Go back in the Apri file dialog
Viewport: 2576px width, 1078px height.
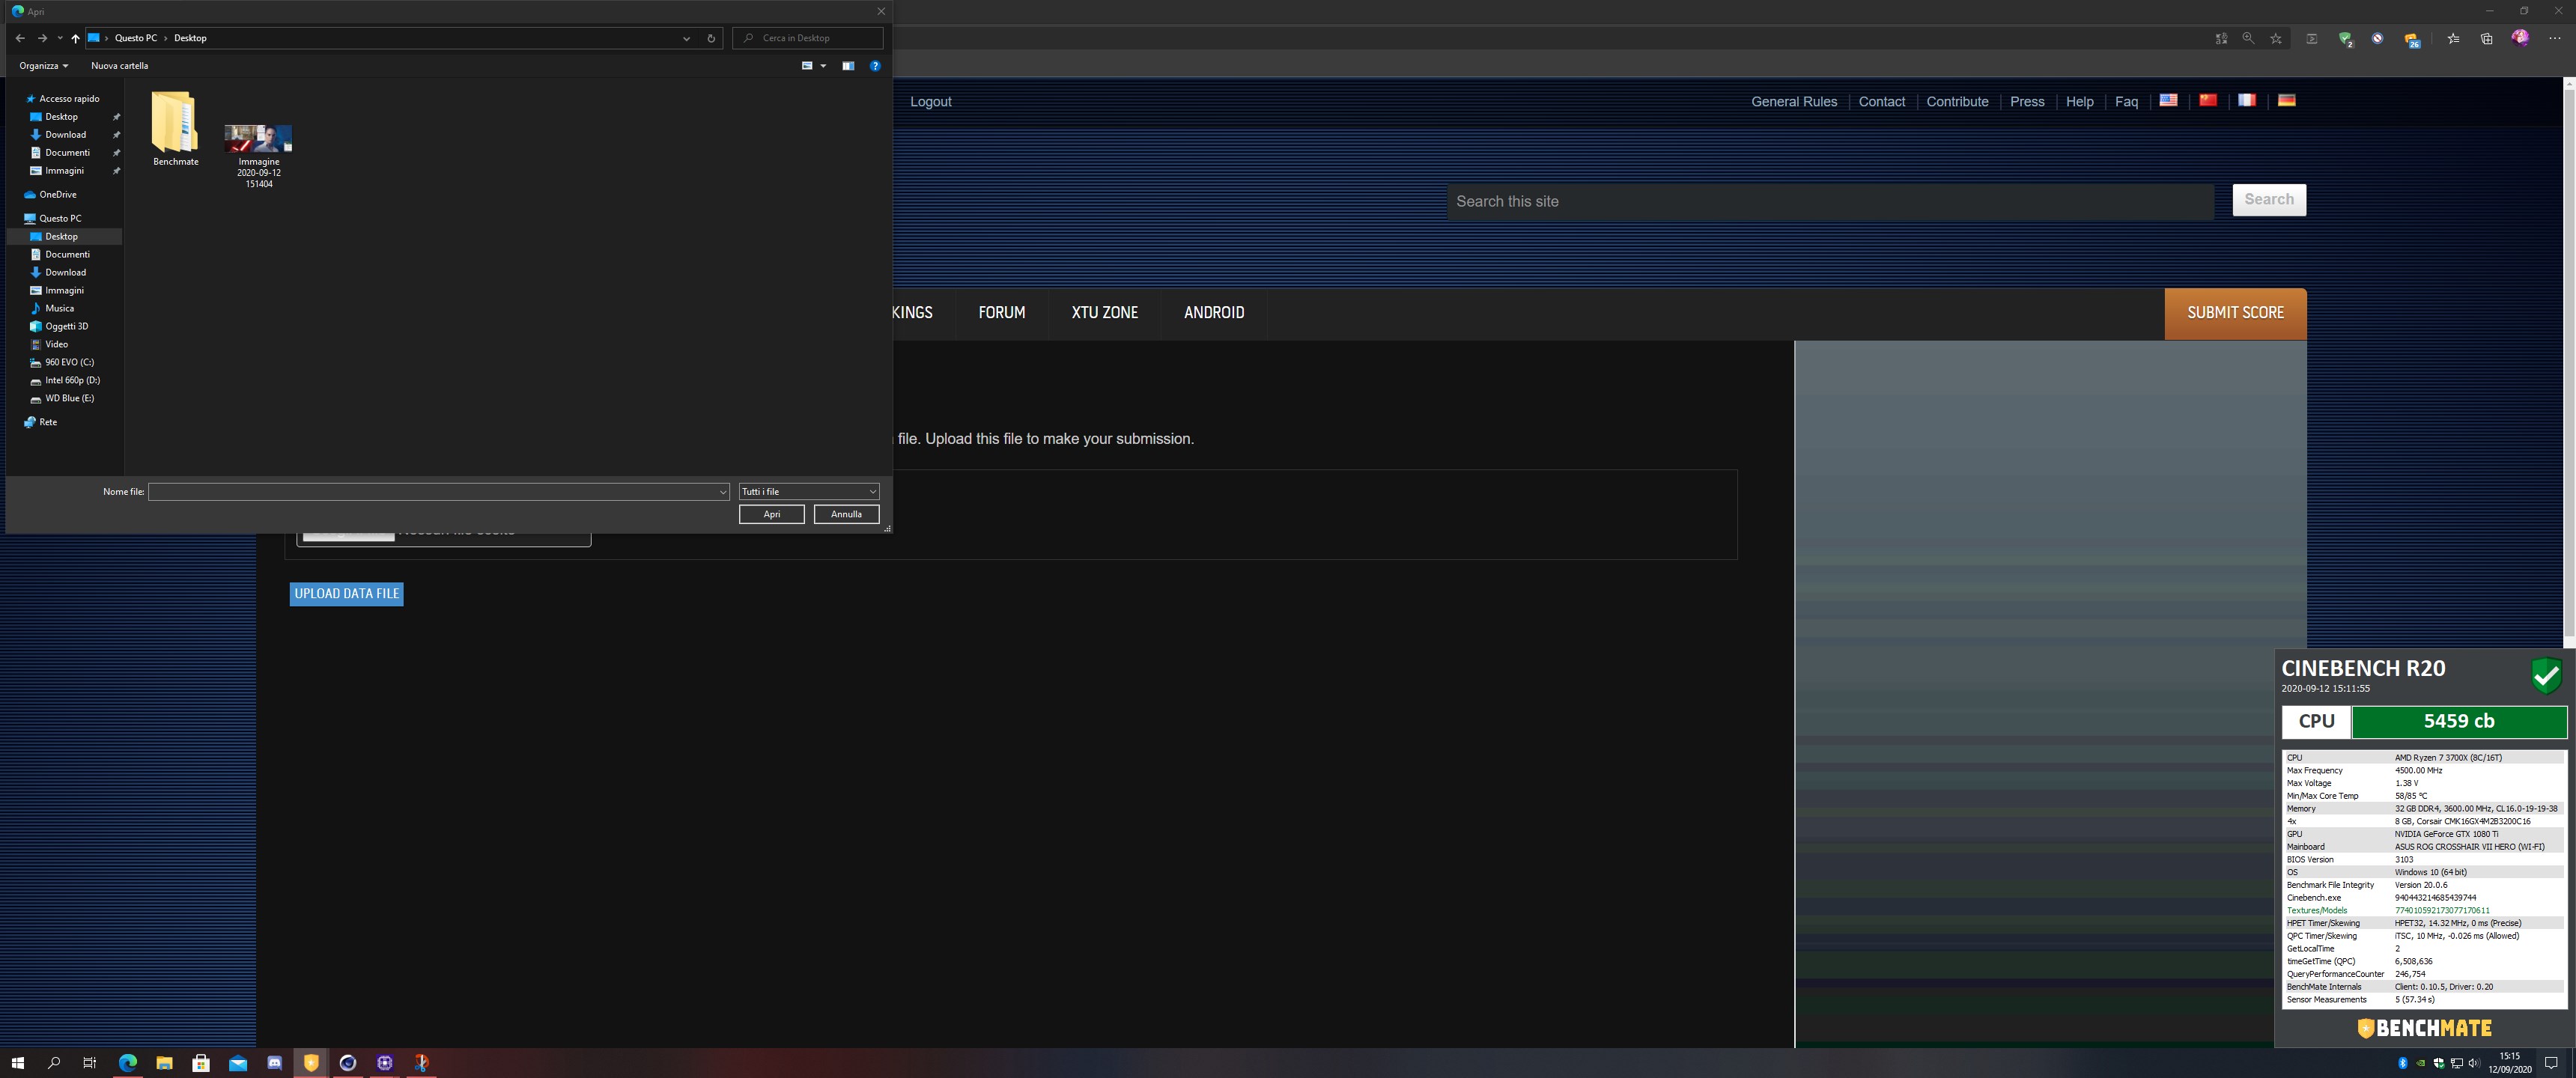[x=20, y=38]
